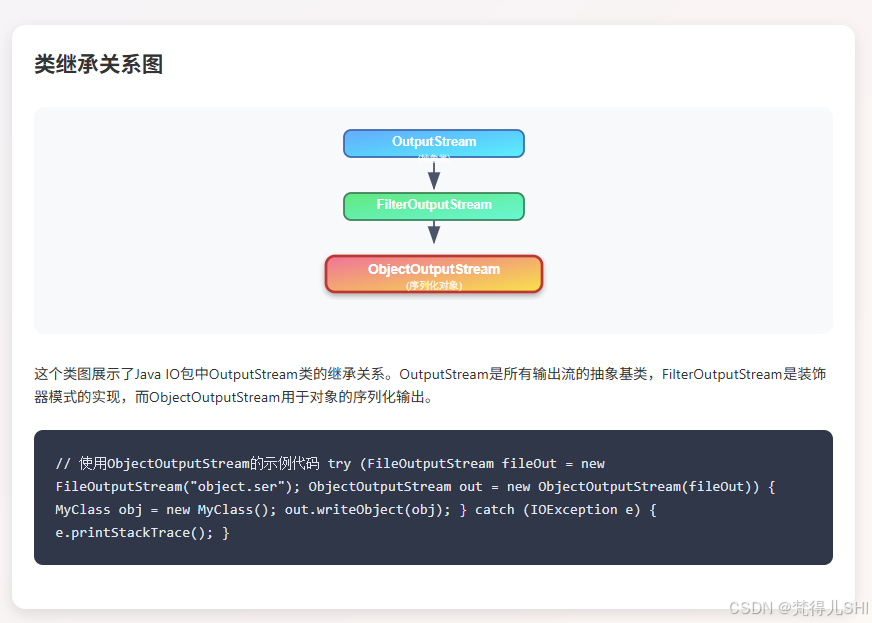The image size is (872, 623).
Task: Select the FilterOutputStream diagram node
Action: pos(434,206)
